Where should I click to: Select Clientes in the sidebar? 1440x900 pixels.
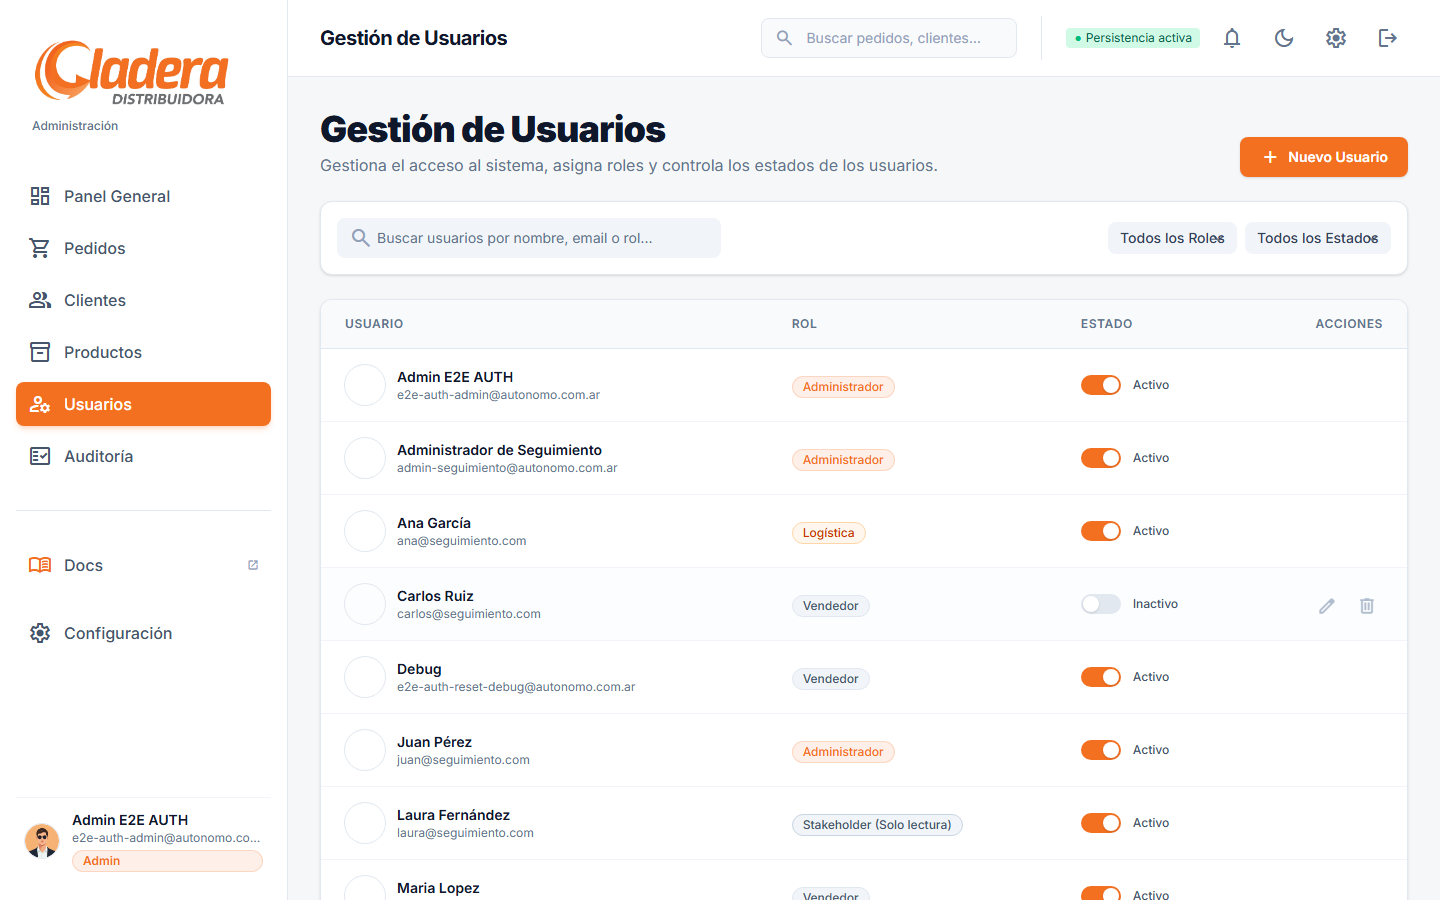pyautogui.click(x=95, y=300)
